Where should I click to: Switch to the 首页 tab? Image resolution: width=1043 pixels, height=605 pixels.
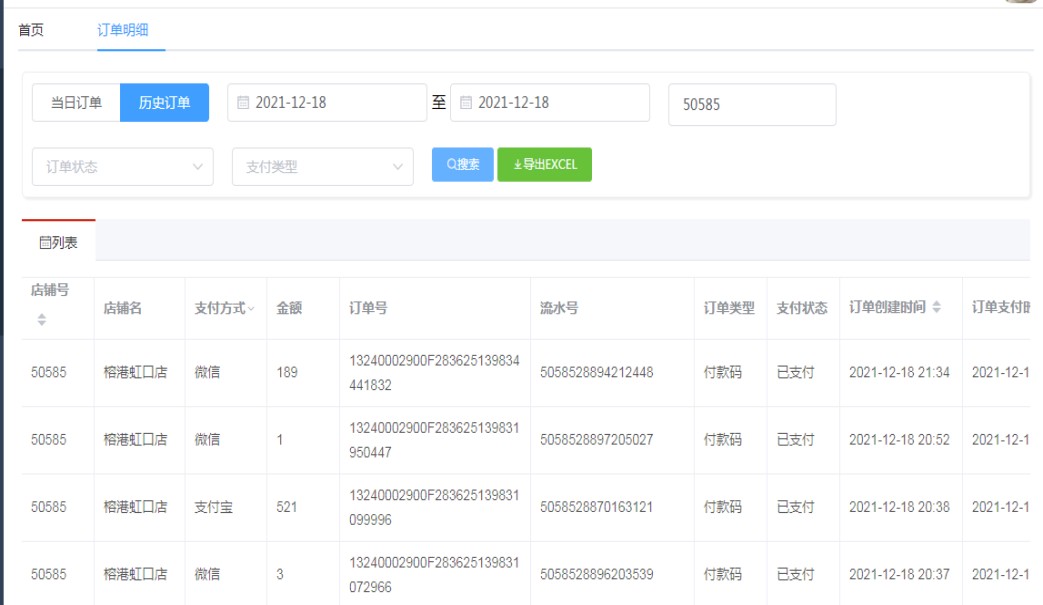[x=31, y=30]
